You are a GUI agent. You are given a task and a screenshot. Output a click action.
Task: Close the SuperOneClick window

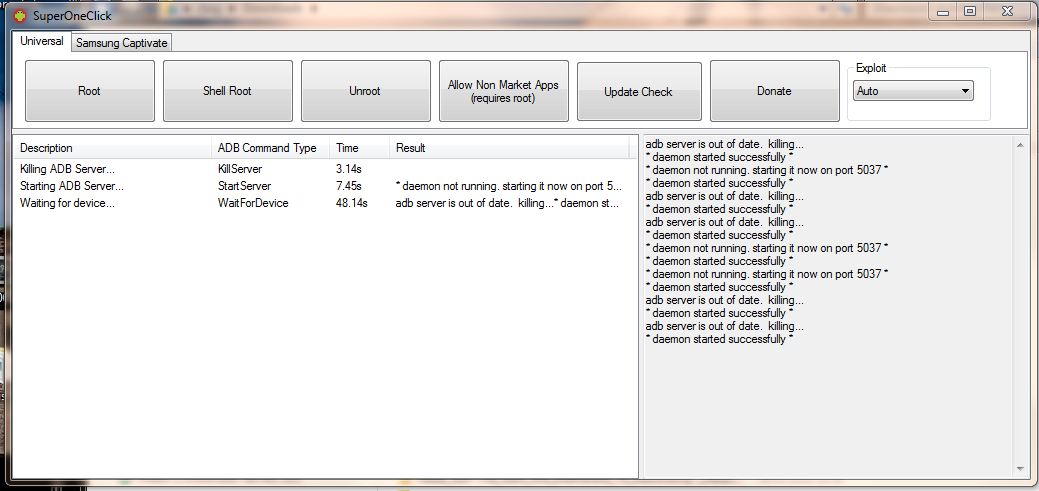1007,11
